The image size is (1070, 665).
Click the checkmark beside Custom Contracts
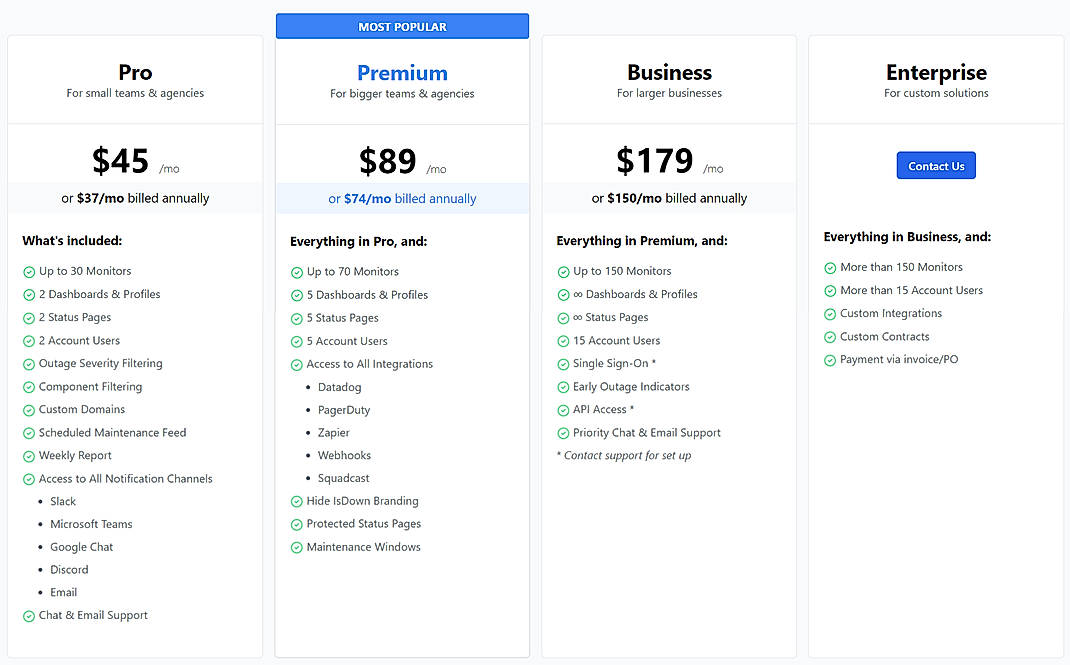(x=830, y=336)
